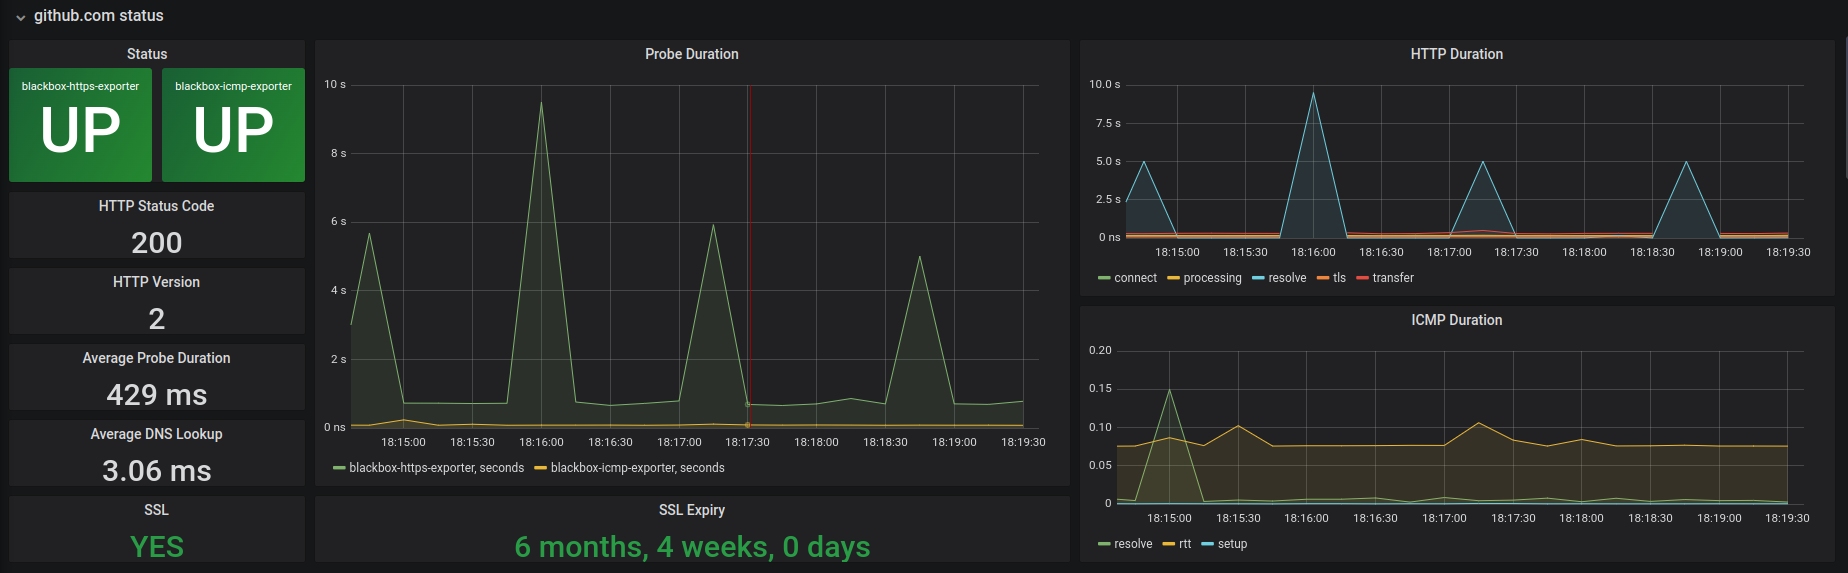The image size is (1848, 573).
Task: Open the HTTP Version panel title
Action: pyautogui.click(x=156, y=282)
